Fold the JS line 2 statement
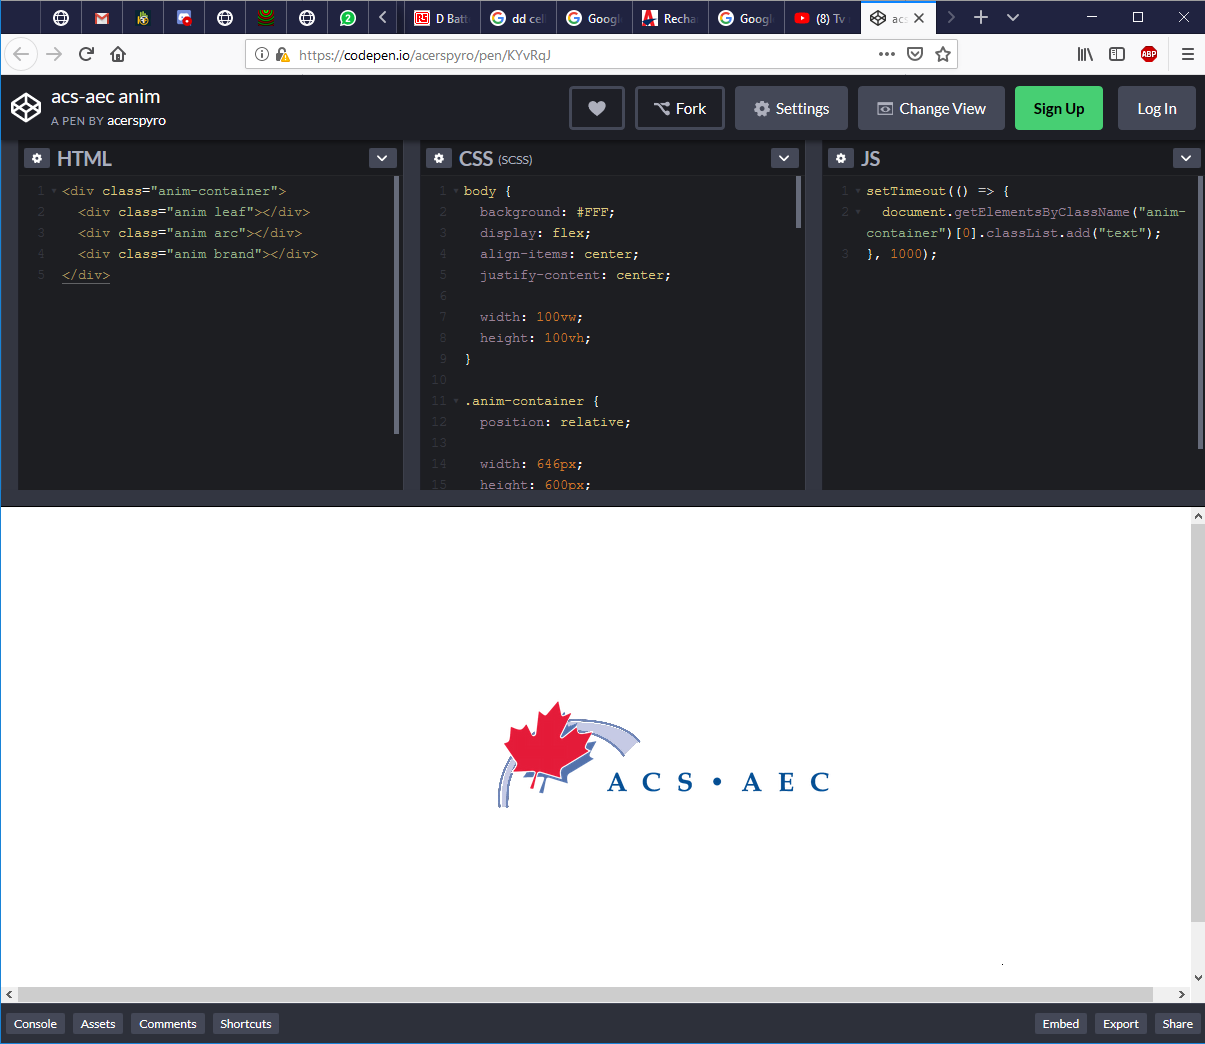The image size is (1205, 1044). pos(858,212)
